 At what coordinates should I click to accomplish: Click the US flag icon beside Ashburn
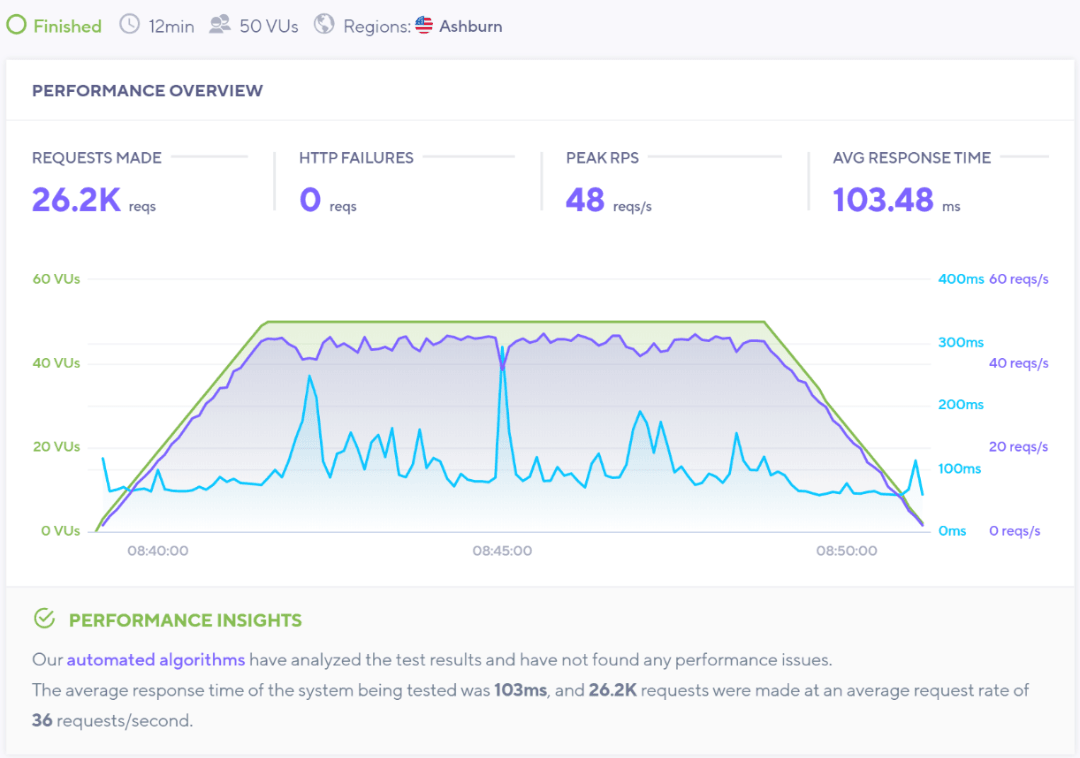click(424, 26)
